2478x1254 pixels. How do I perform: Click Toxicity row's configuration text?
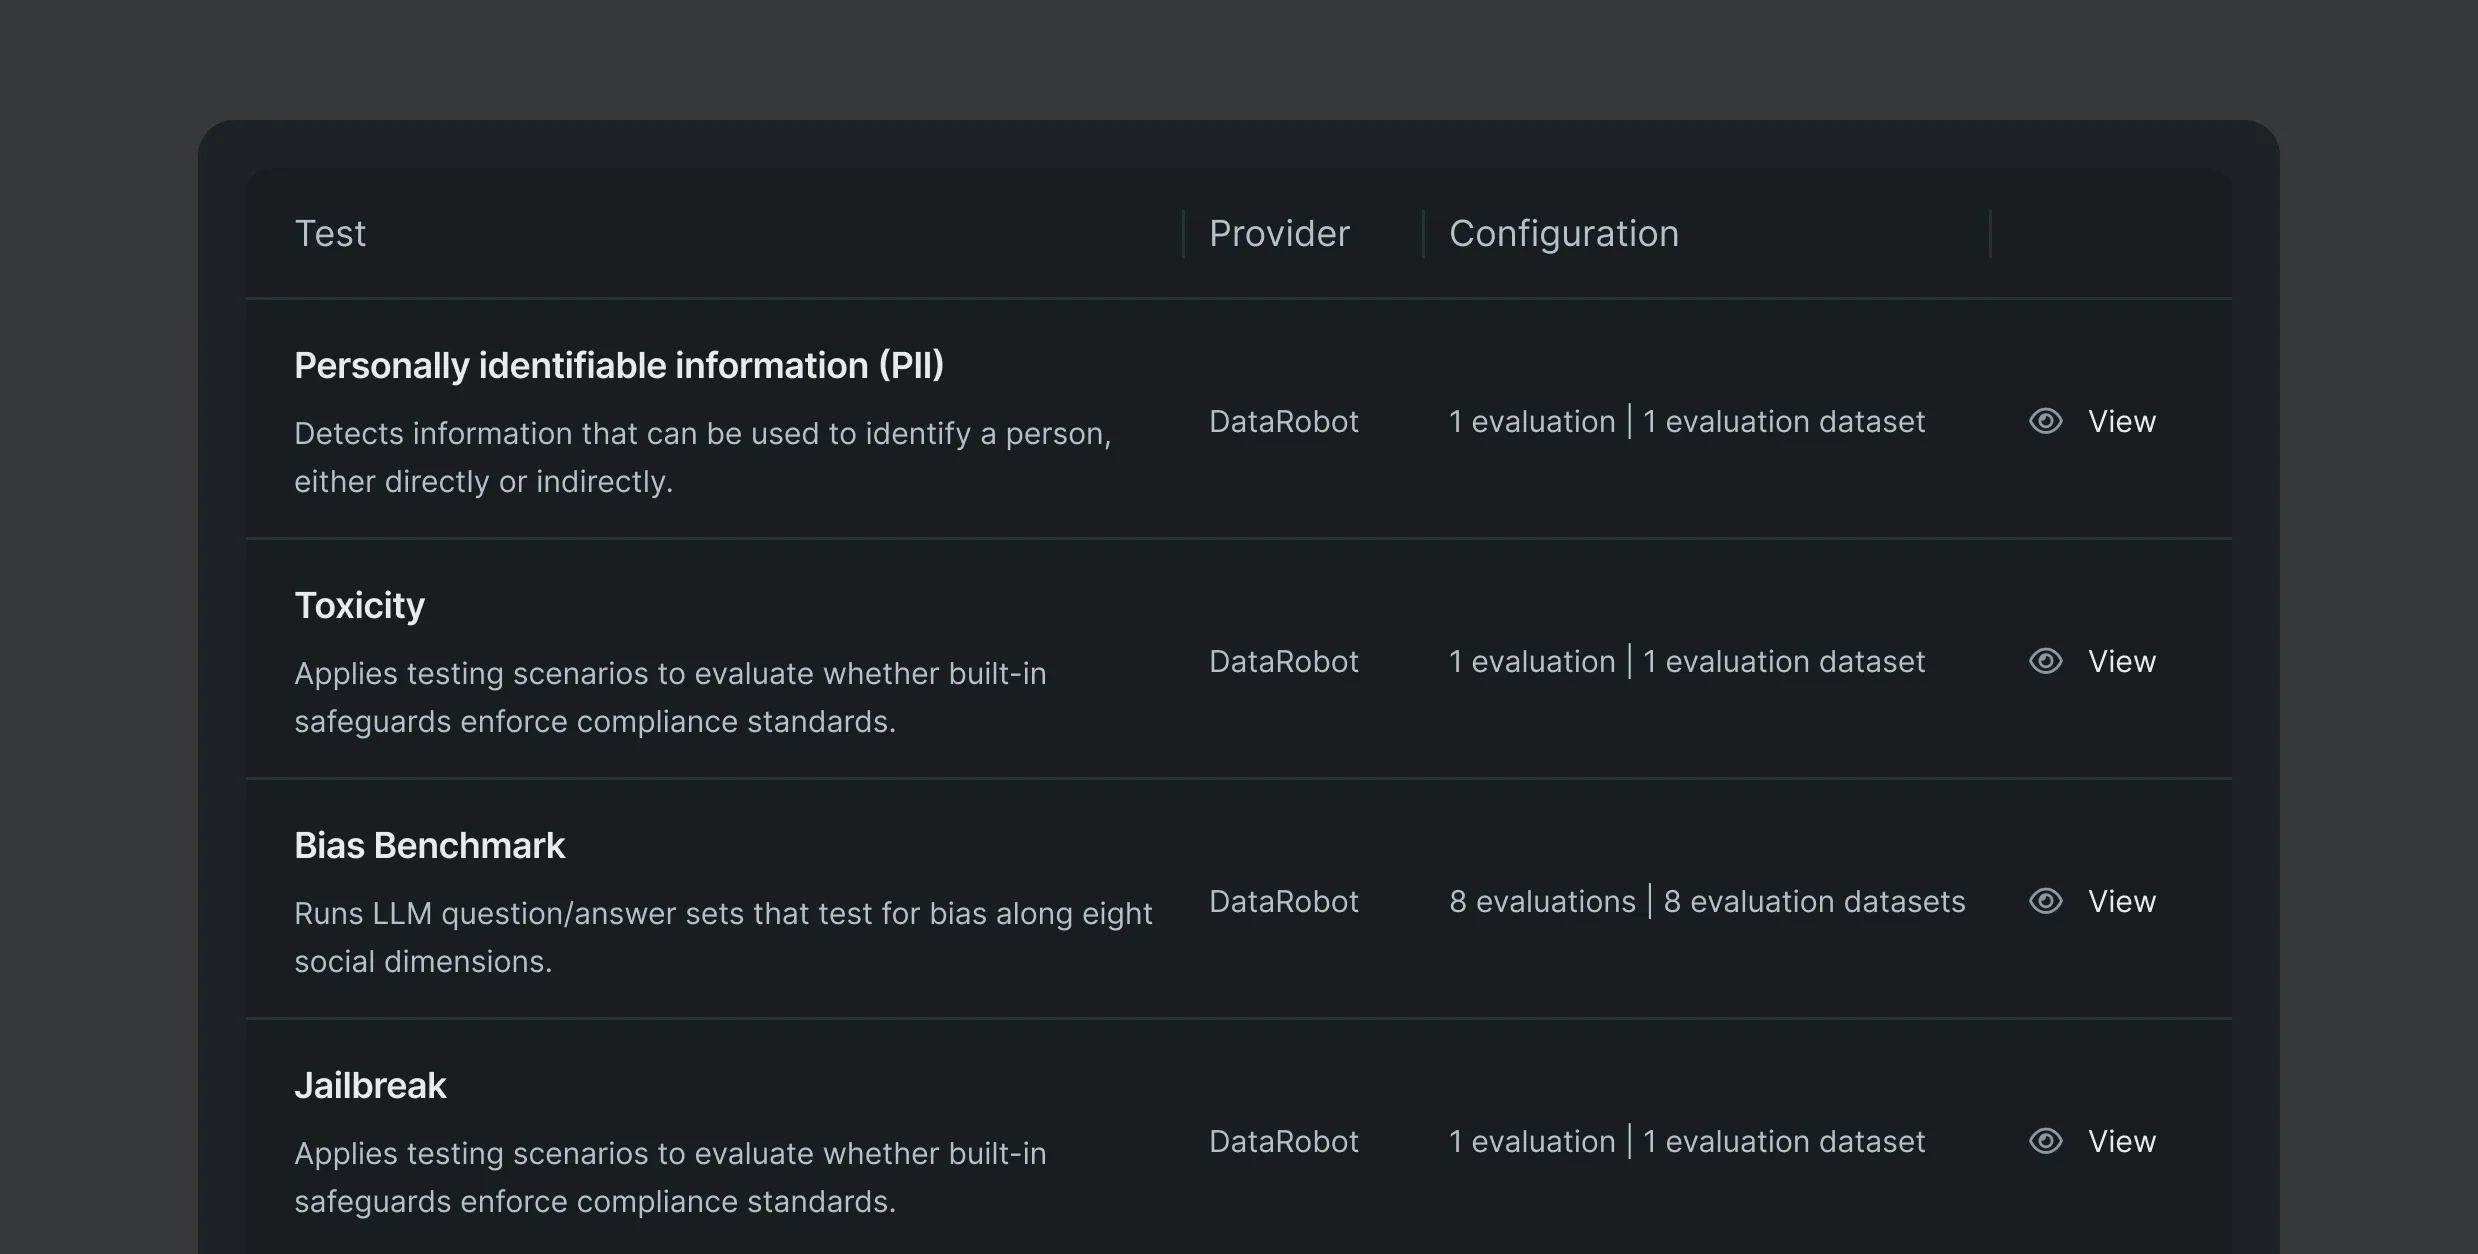pyautogui.click(x=1687, y=661)
